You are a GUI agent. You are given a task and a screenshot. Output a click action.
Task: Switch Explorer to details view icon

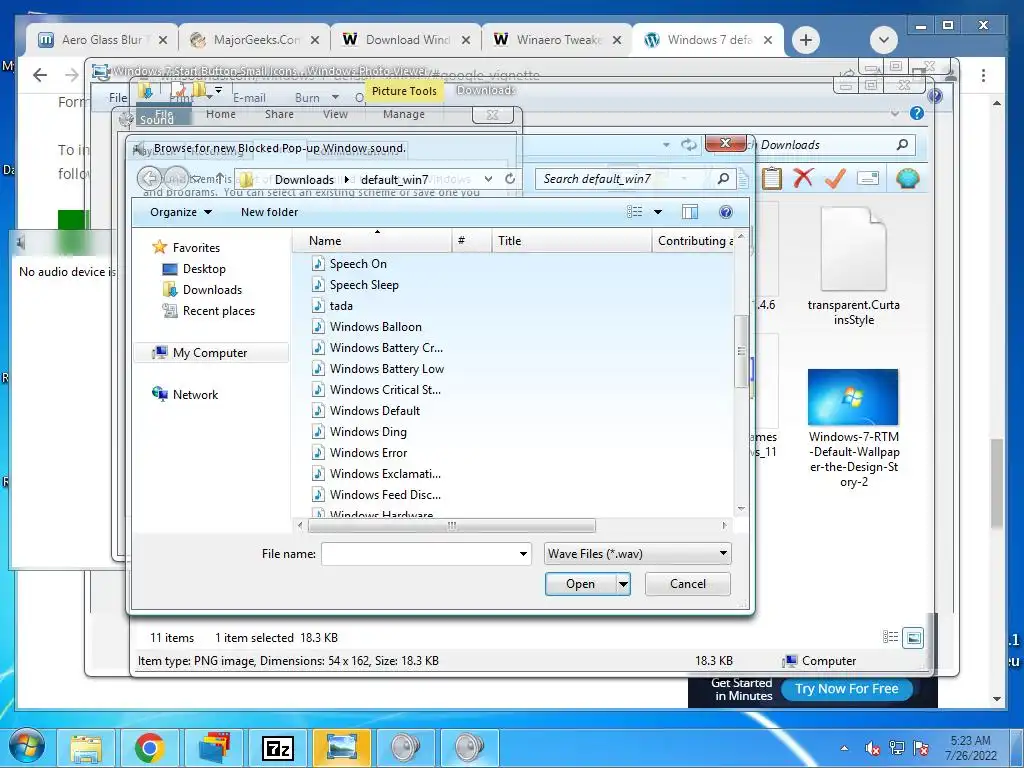[x=890, y=637]
